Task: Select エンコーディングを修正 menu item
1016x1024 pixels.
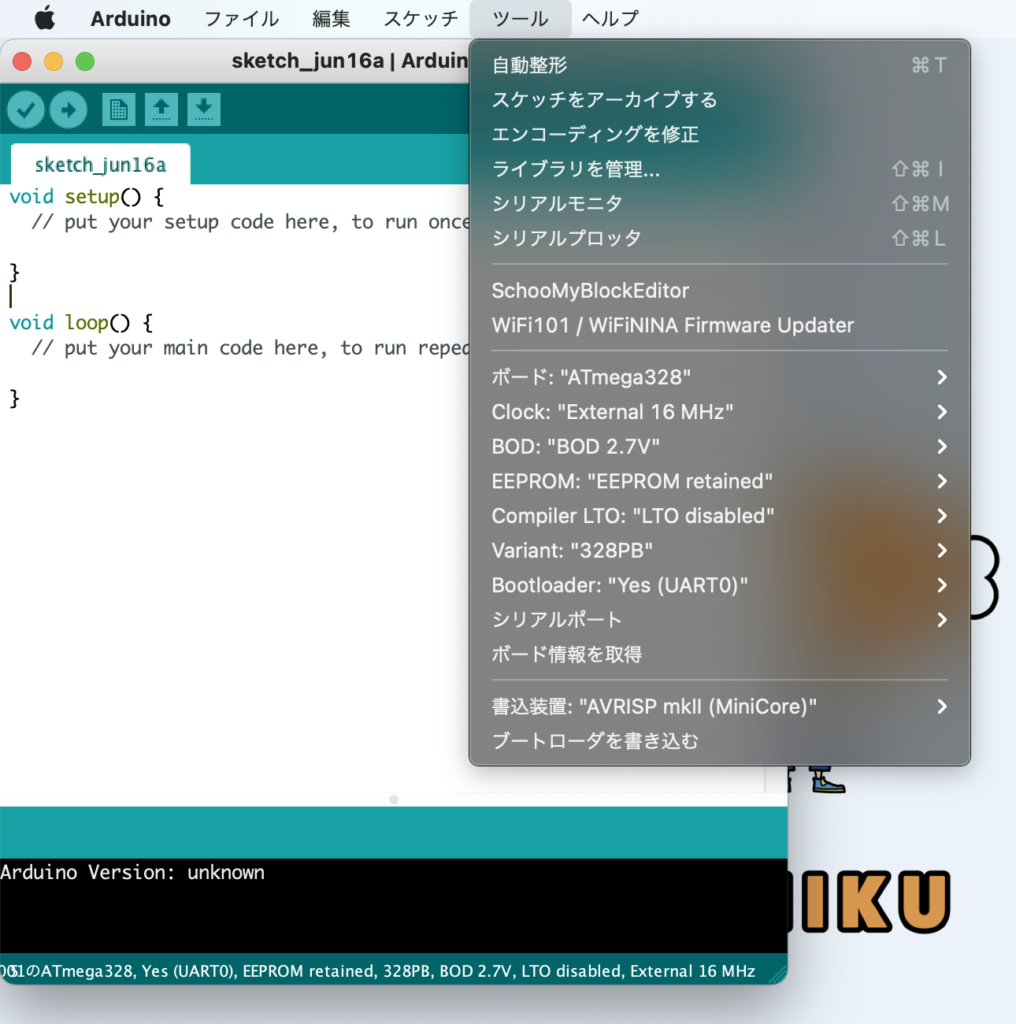Action: [x=720, y=134]
